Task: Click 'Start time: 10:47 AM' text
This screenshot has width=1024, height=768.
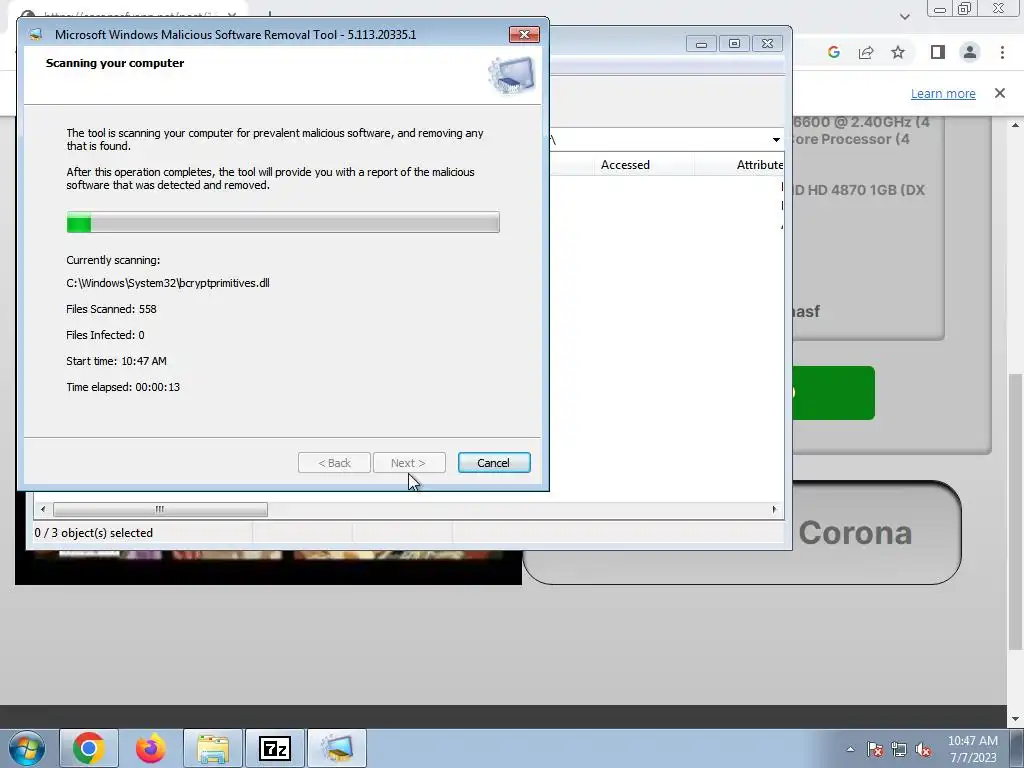Action: tap(117, 361)
